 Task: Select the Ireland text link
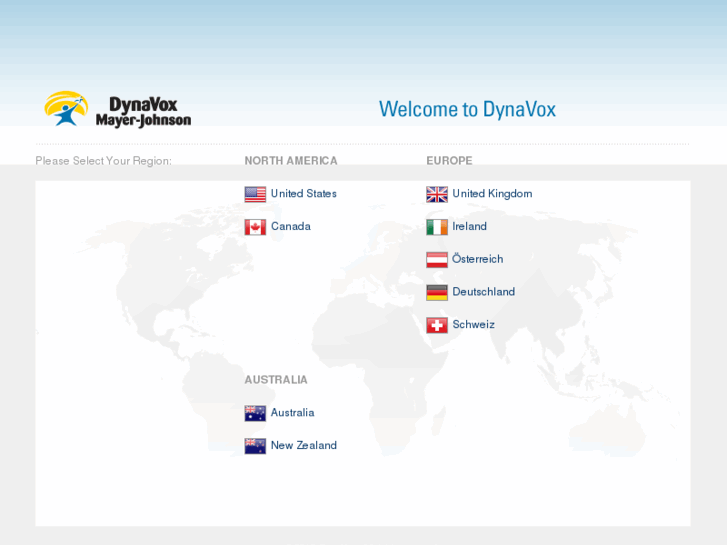(x=469, y=226)
